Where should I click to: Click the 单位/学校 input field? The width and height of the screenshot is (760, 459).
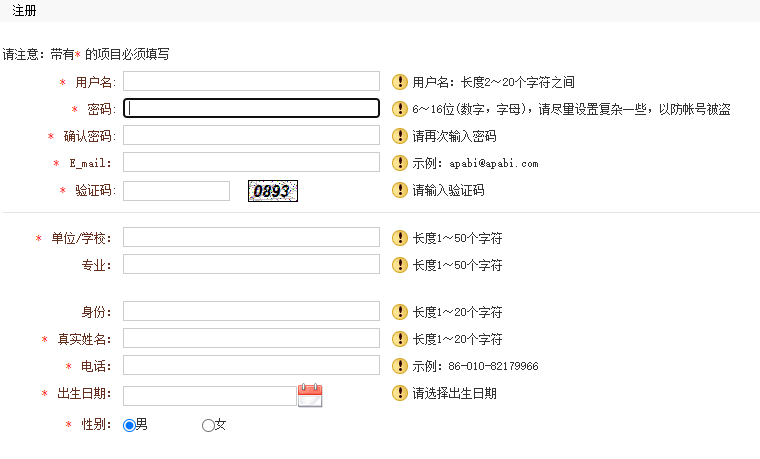[x=251, y=237]
